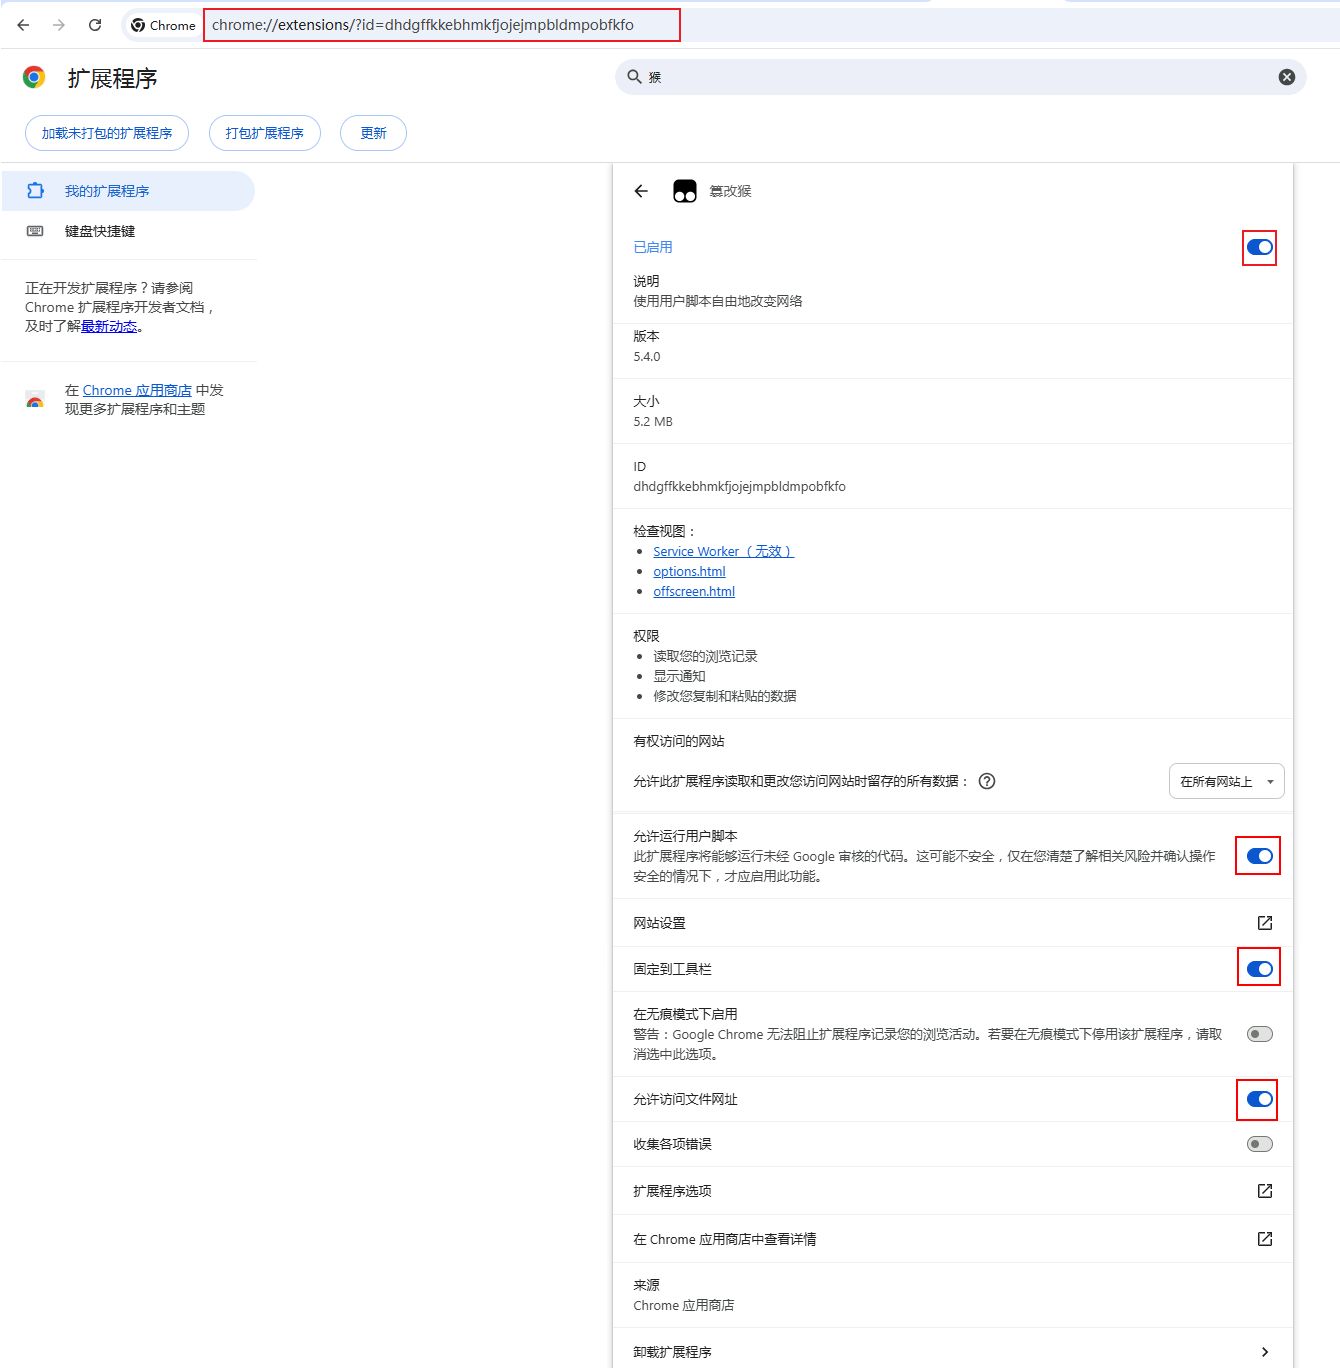Toggle 允许运行用户脚本 switch off
1340x1368 pixels.
pyautogui.click(x=1259, y=856)
